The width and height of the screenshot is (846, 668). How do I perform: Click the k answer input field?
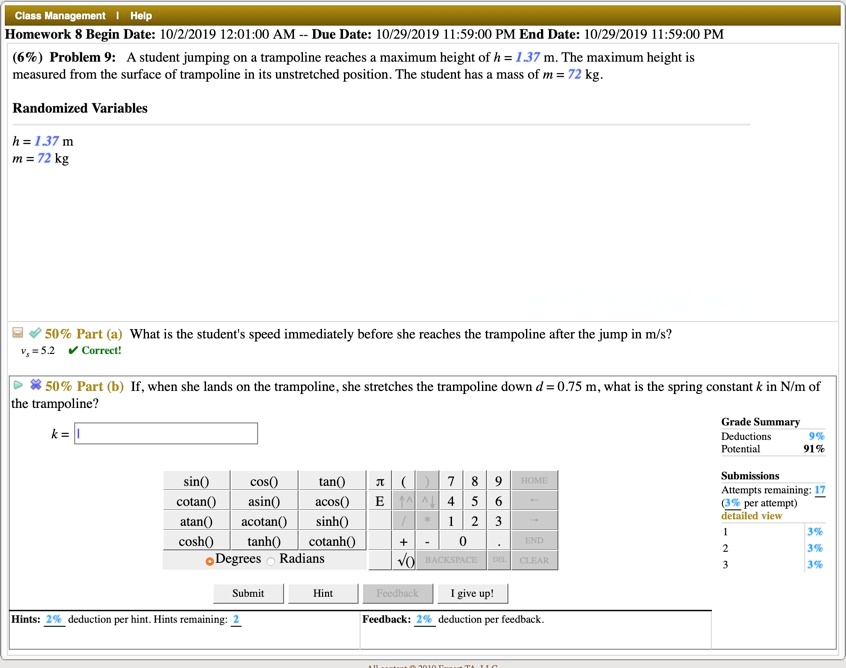(166, 433)
